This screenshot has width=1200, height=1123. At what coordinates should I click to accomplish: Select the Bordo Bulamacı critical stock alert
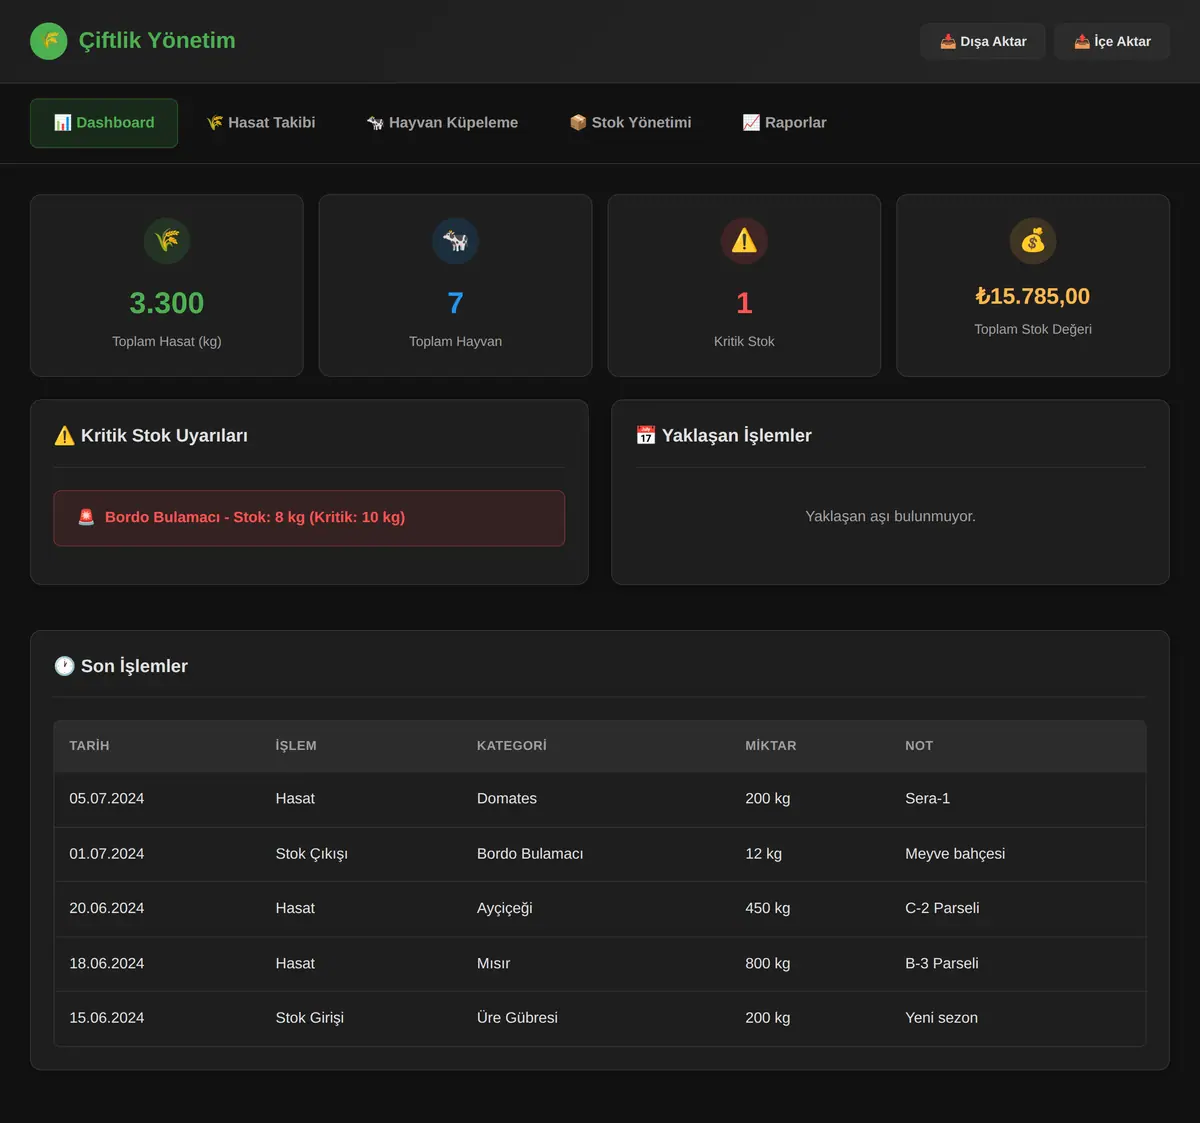pyautogui.click(x=309, y=518)
